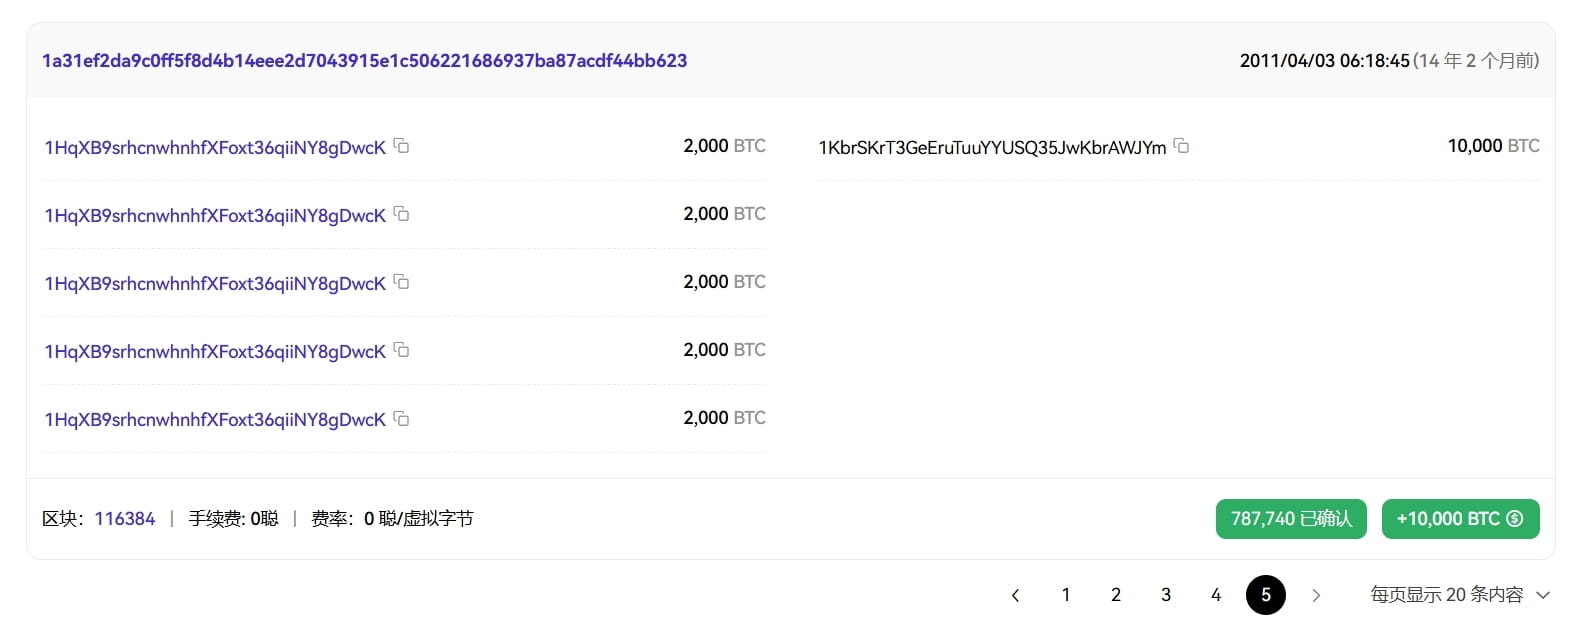Image resolution: width=1569 pixels, height=624 pixels.
Task: Copy the fourth input address via copy icon
Action: click(x=401, y=350)
